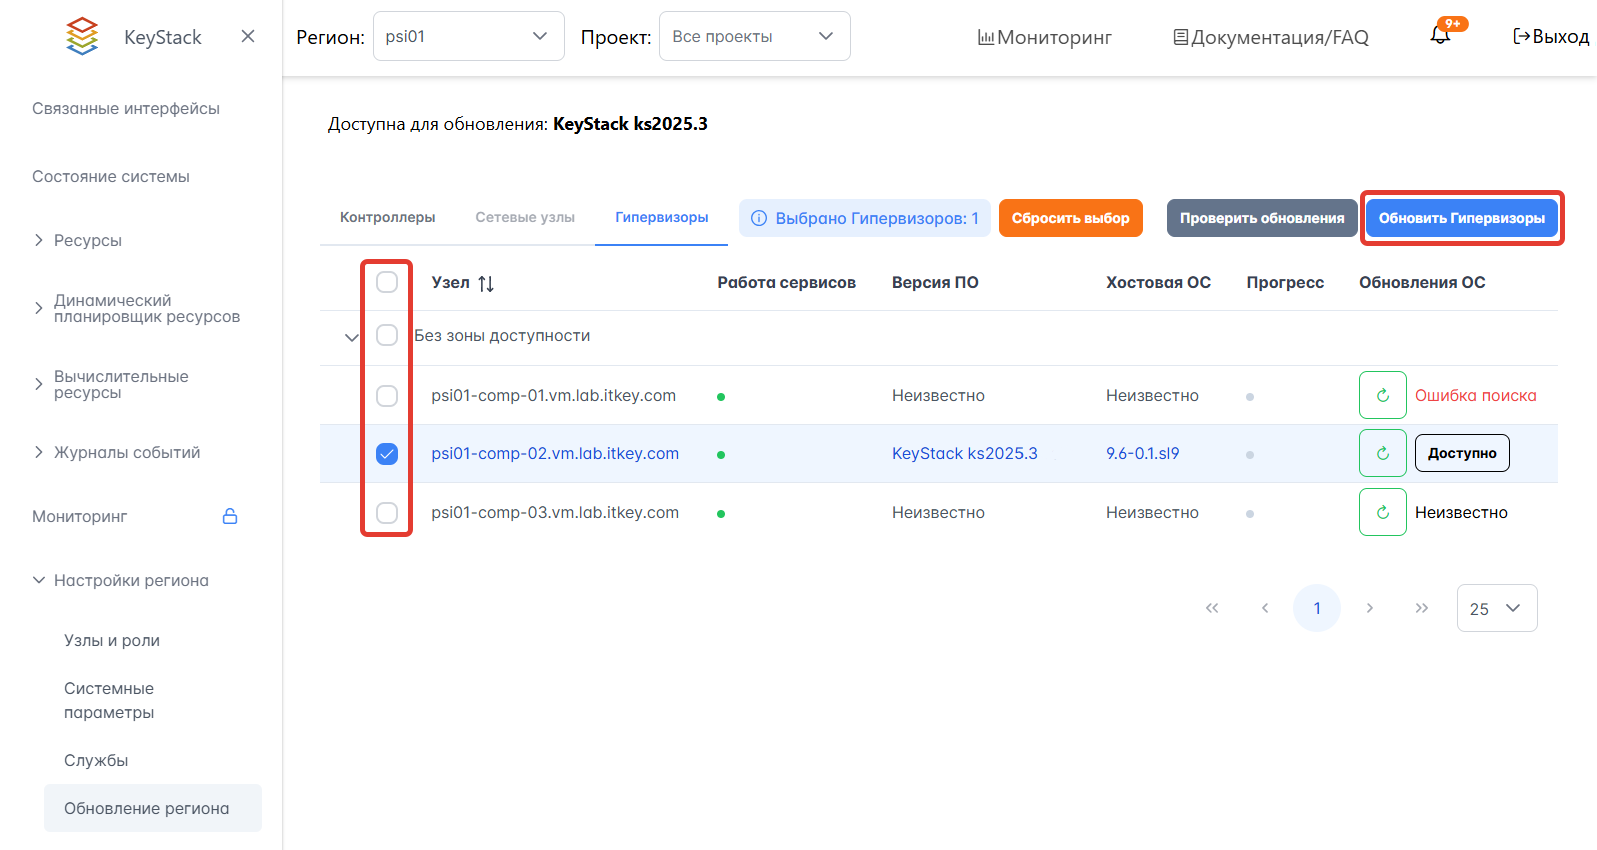Switch to the Сетевые узлы tab
Screen dimensions: 1597x850
pyautogui.click(x=525, y=217)
